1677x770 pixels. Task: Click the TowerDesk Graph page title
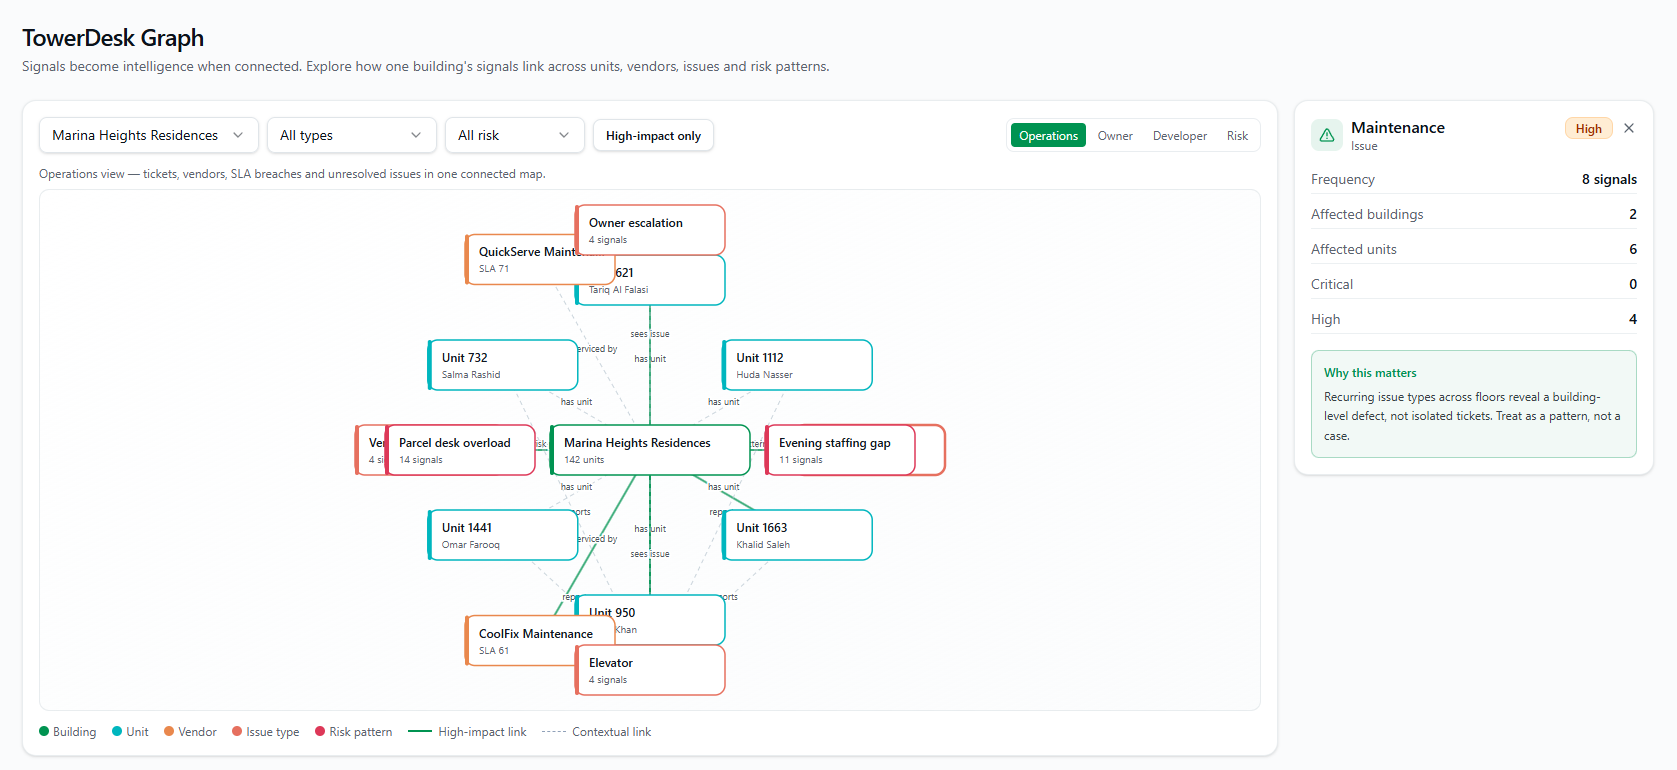[113, 38]
